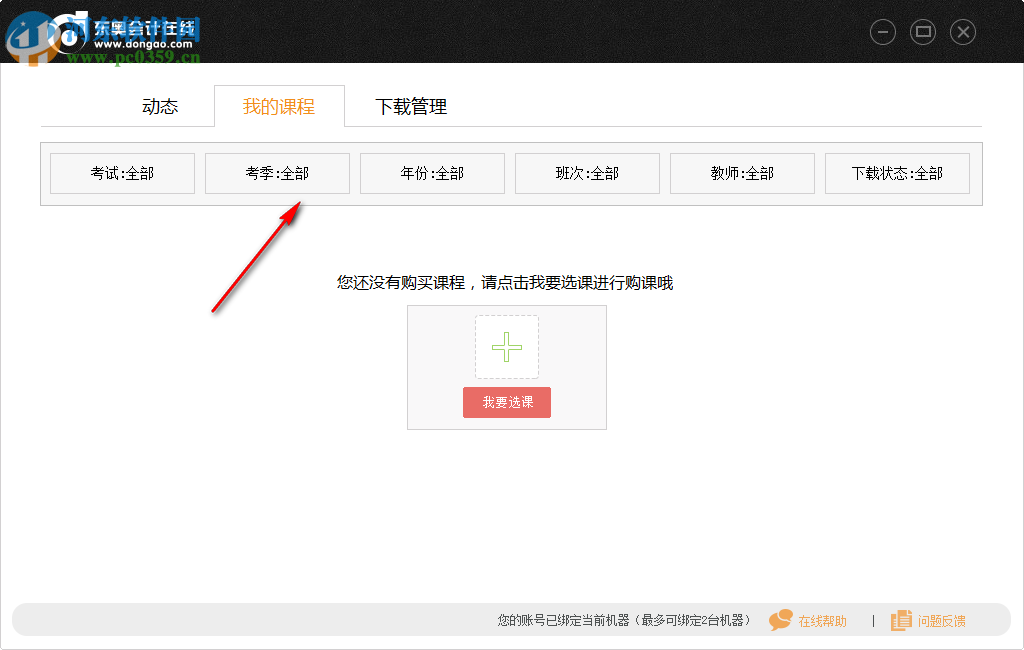Click the circular minimize icon
This screenshot has width=1024, height=650.
[883, 31]
